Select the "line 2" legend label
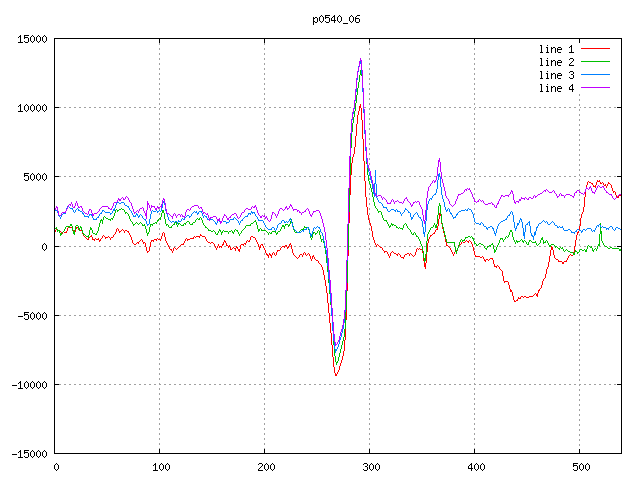 point(556,62)
